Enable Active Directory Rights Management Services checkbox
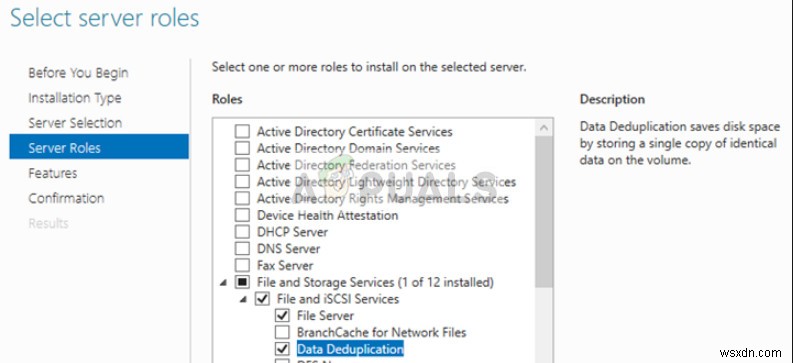This screenshot has height=363, width=793. (x=243, y=199)
